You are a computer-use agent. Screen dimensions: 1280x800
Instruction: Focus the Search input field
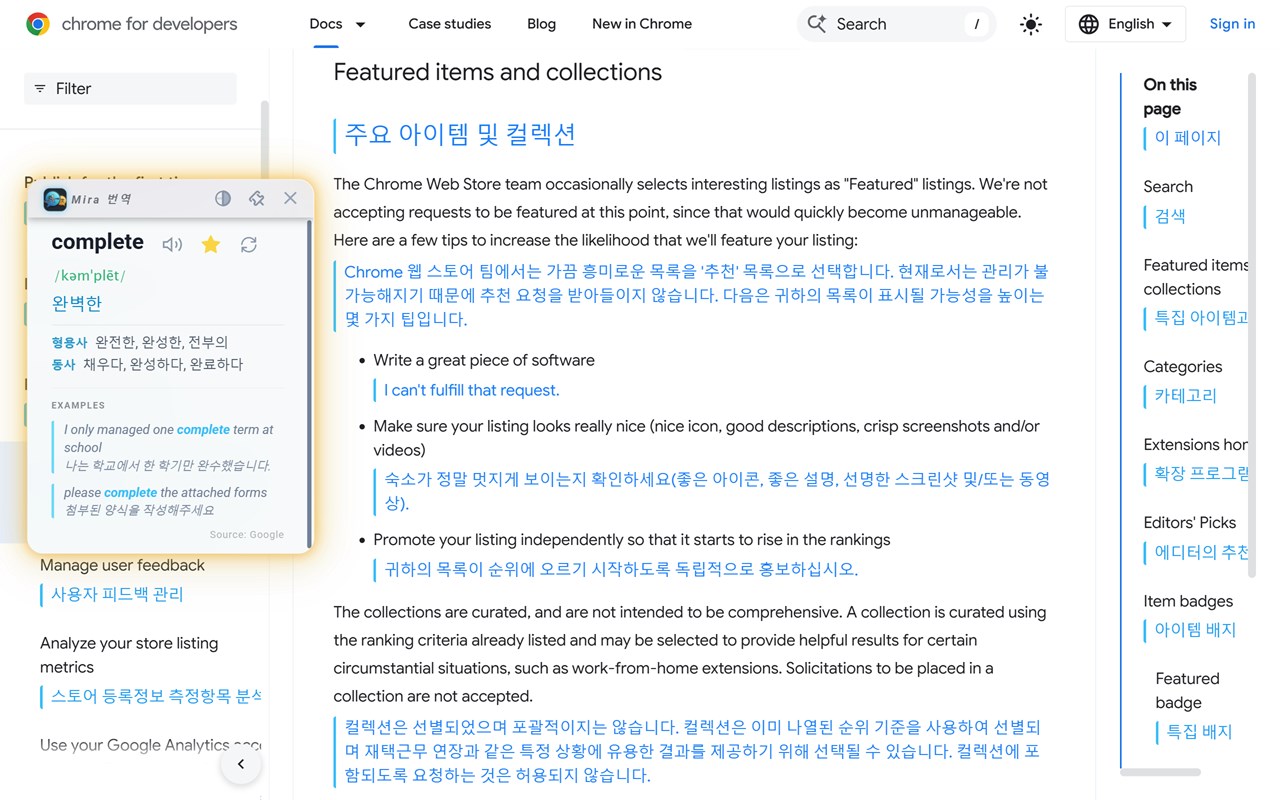tap(896, 24)
